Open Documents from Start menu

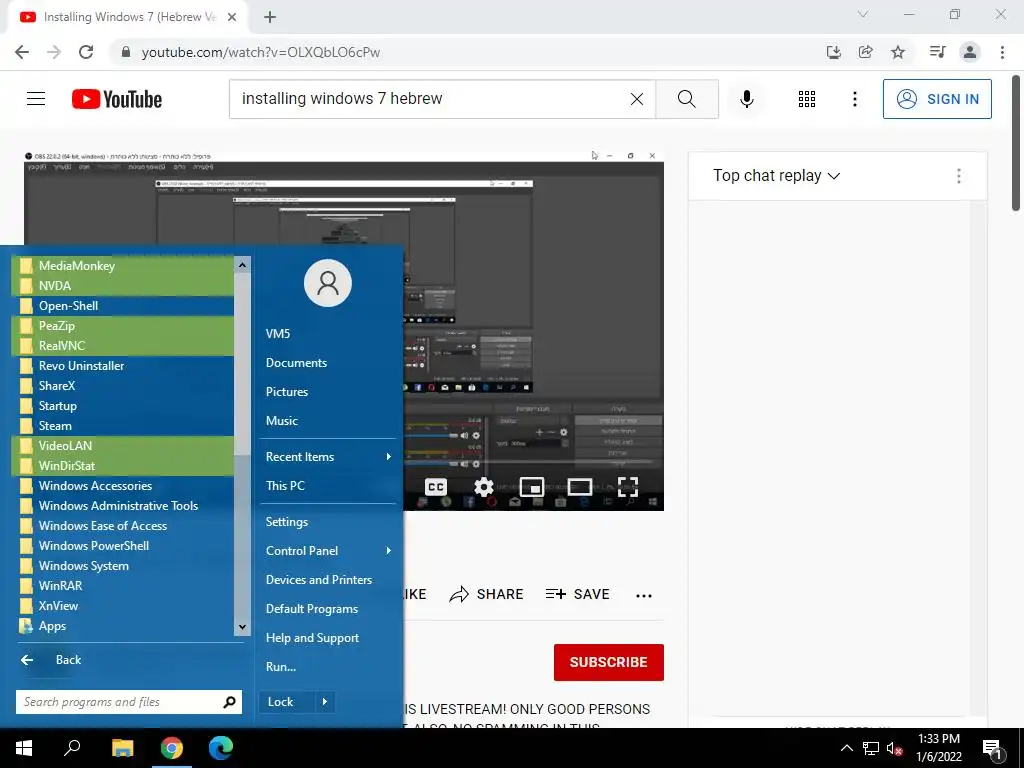[328, 363]
